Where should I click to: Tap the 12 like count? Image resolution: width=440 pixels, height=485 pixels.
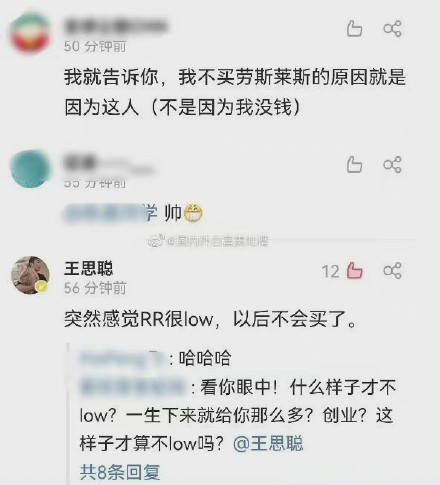coord(330,272)
